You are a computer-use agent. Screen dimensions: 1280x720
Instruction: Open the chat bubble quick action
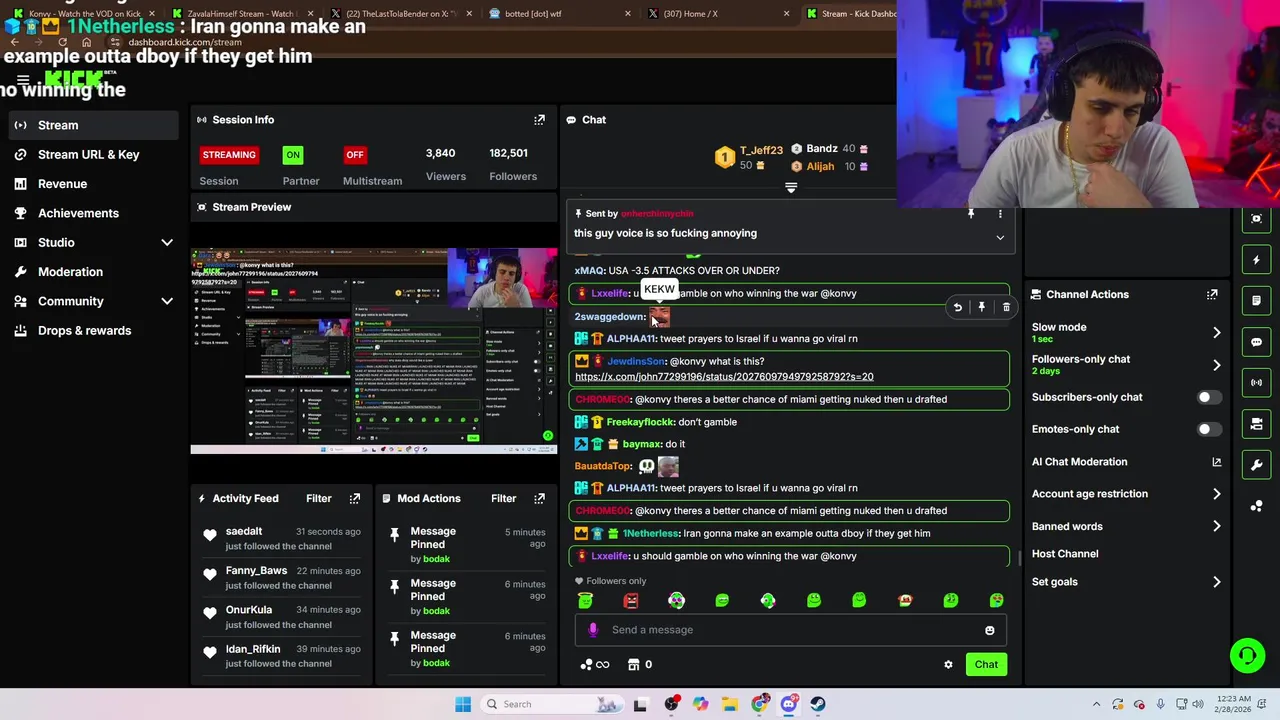(1257, 341)
